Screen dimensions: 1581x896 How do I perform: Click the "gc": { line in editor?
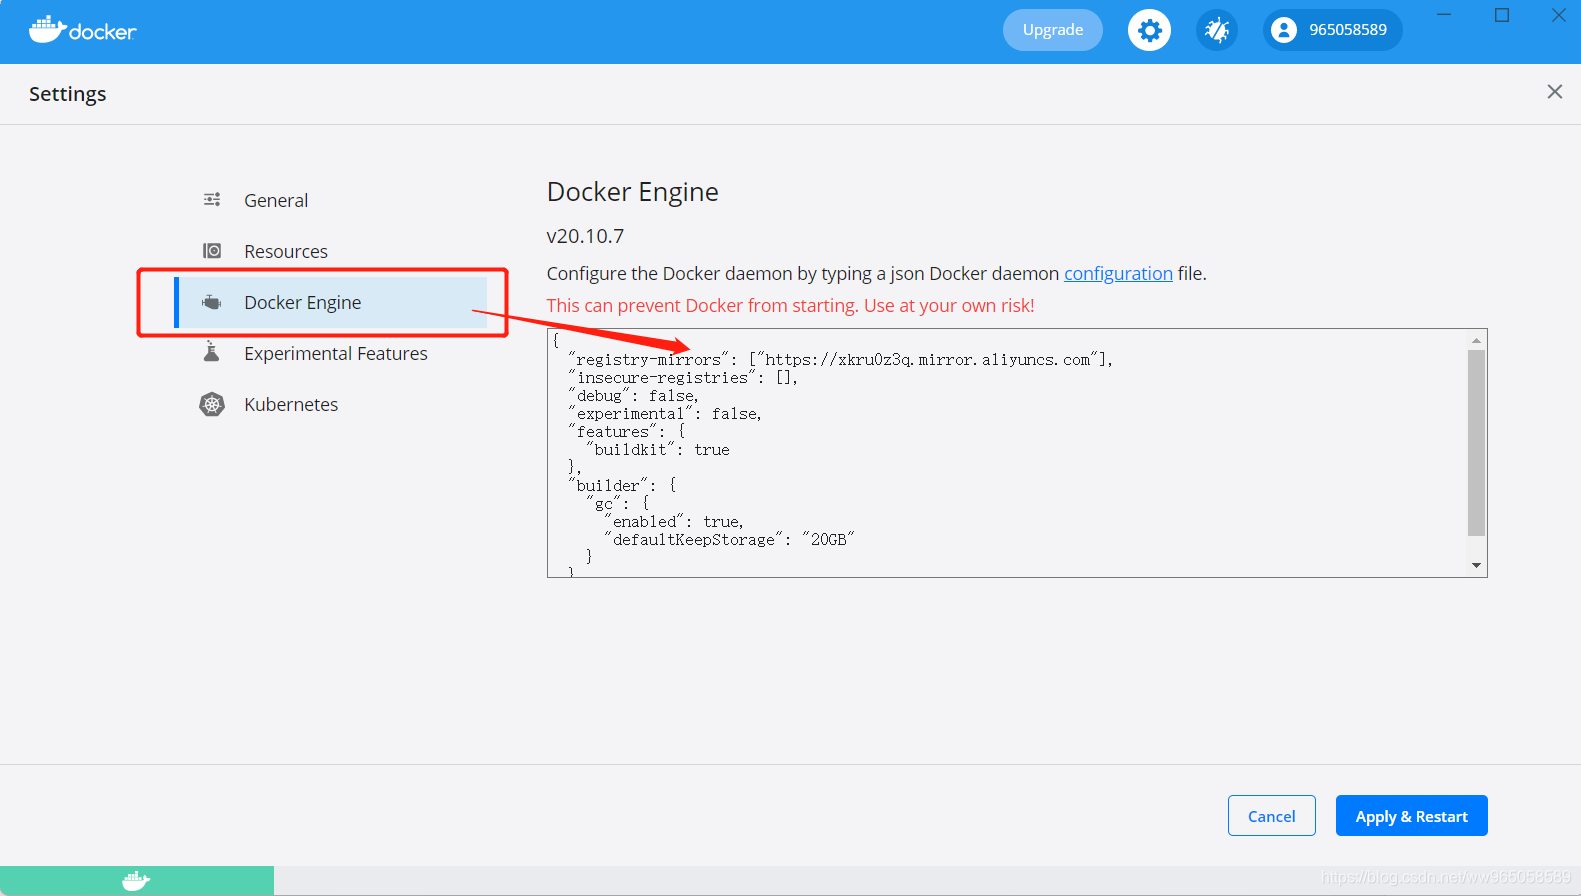pyautogui.click(x=618, y=504)
